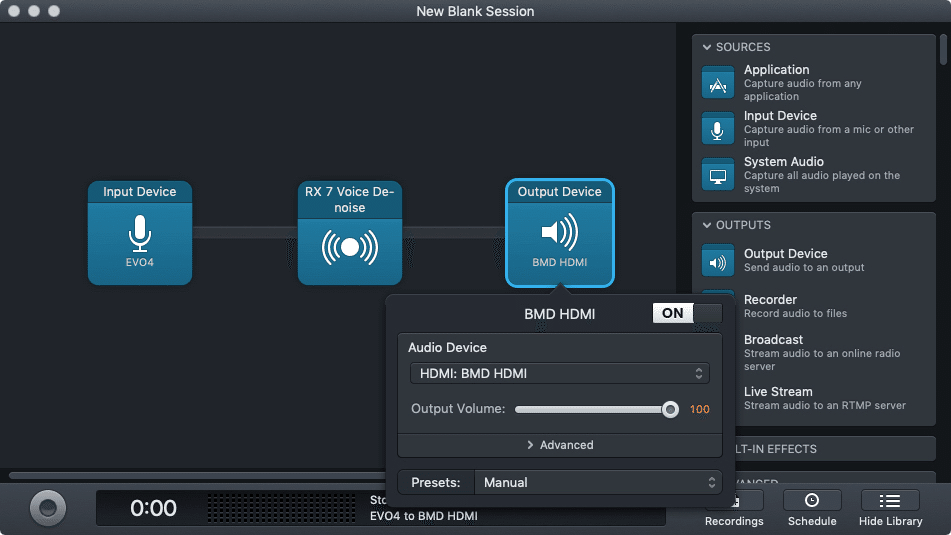
Task: Click the Schedule label in bottom bar
Action: coord(812,521)
